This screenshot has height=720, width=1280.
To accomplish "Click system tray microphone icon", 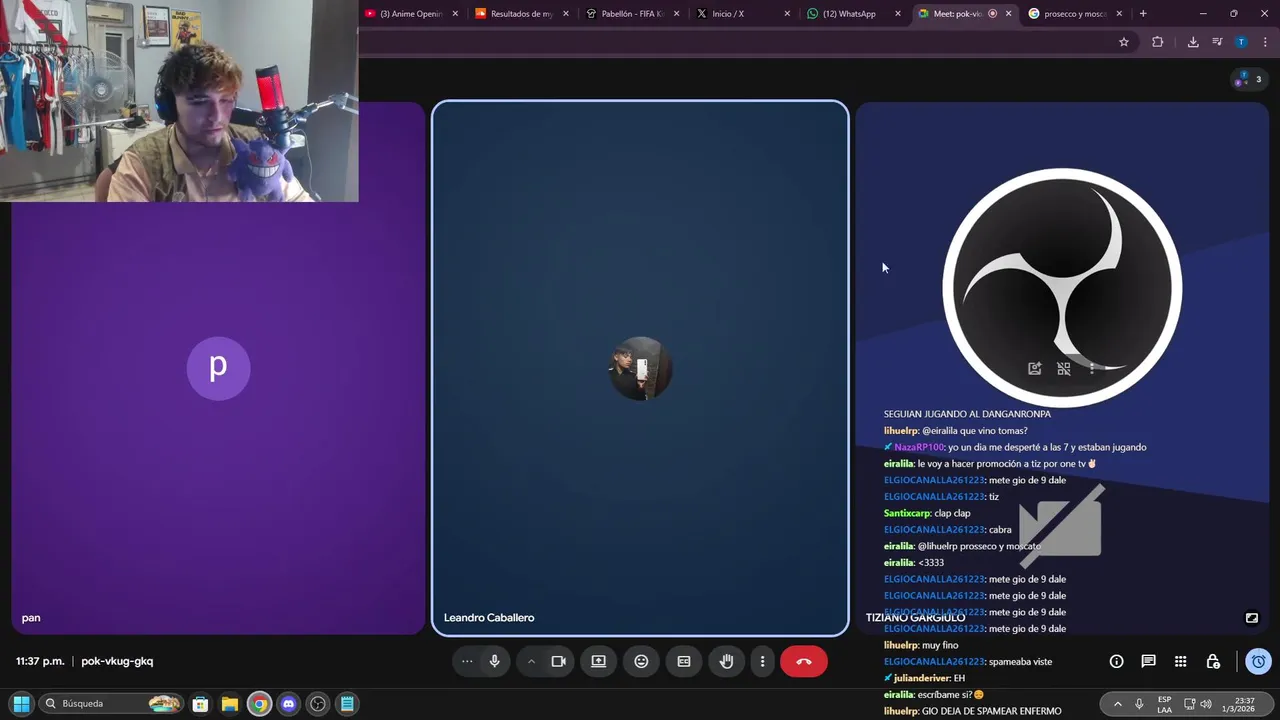I will [x=1139, y=704].
